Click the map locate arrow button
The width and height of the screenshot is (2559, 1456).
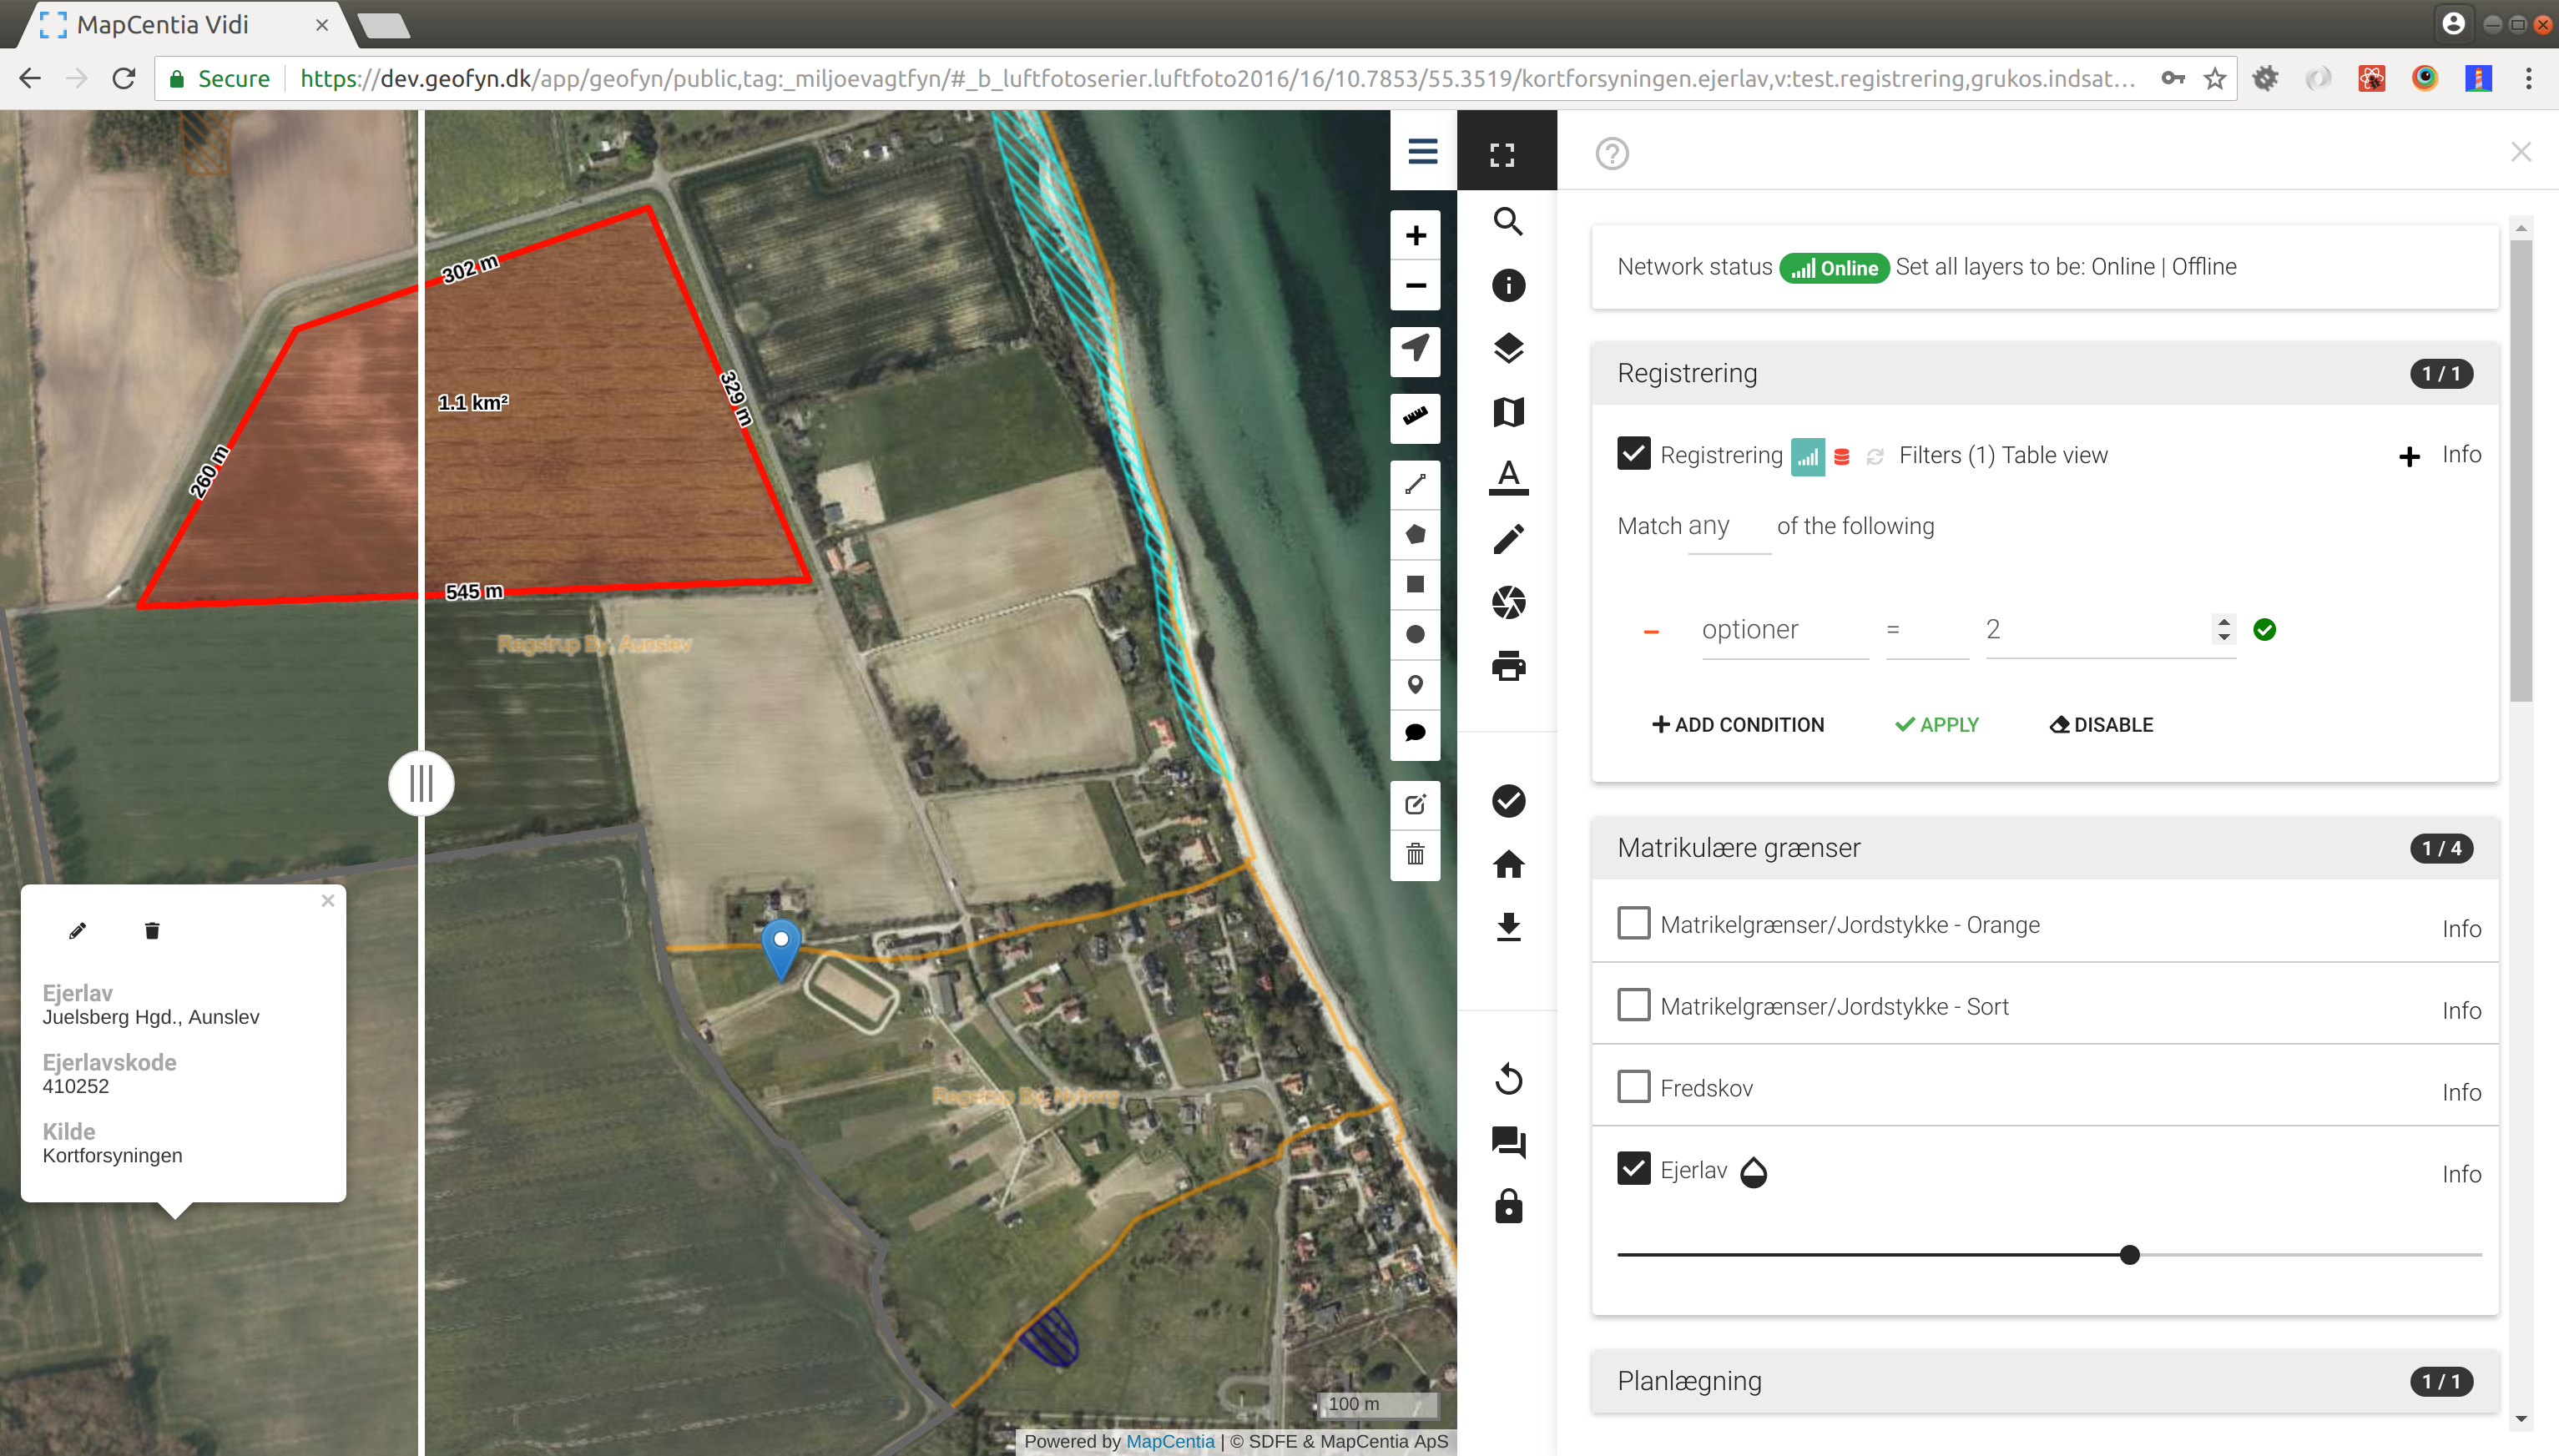click(1415, 349)
